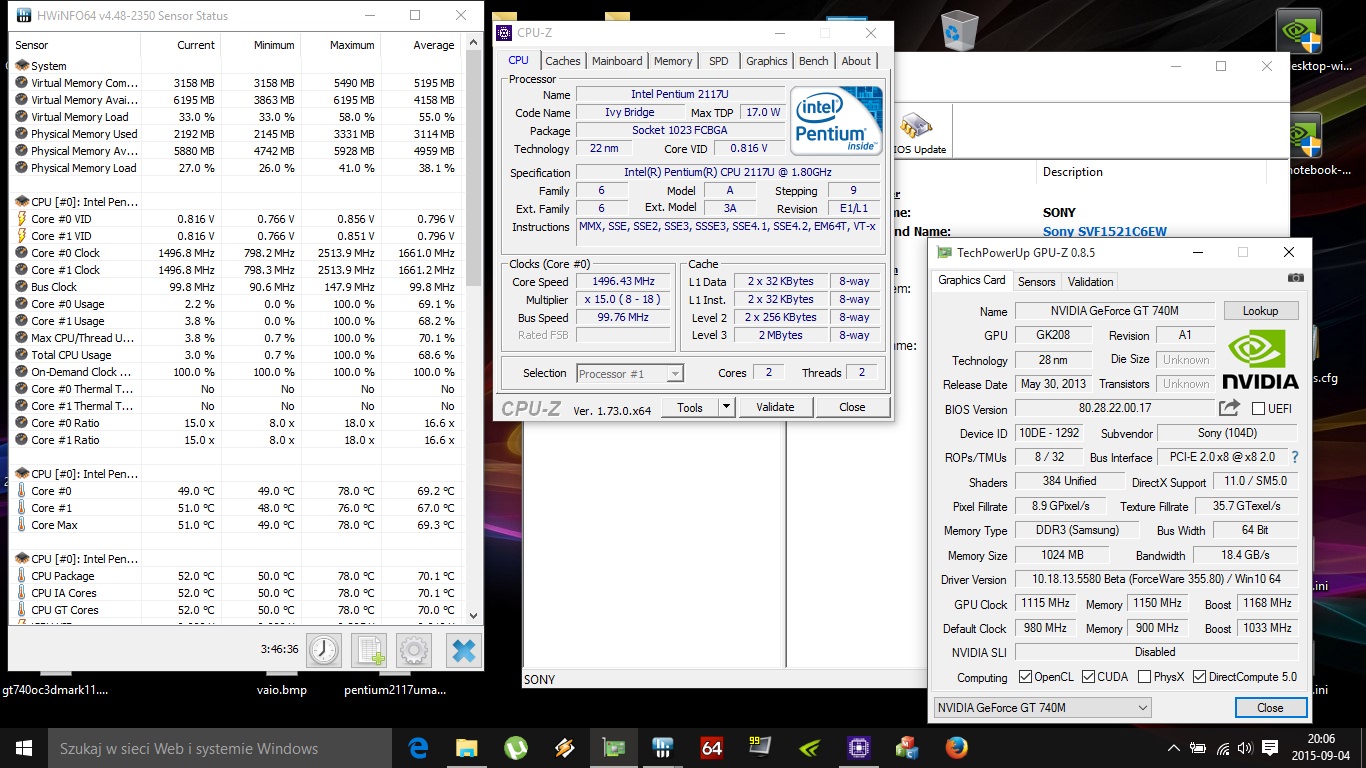
Task: Click the red 64 taskbar icon
Action: click(x=712, y=748)
